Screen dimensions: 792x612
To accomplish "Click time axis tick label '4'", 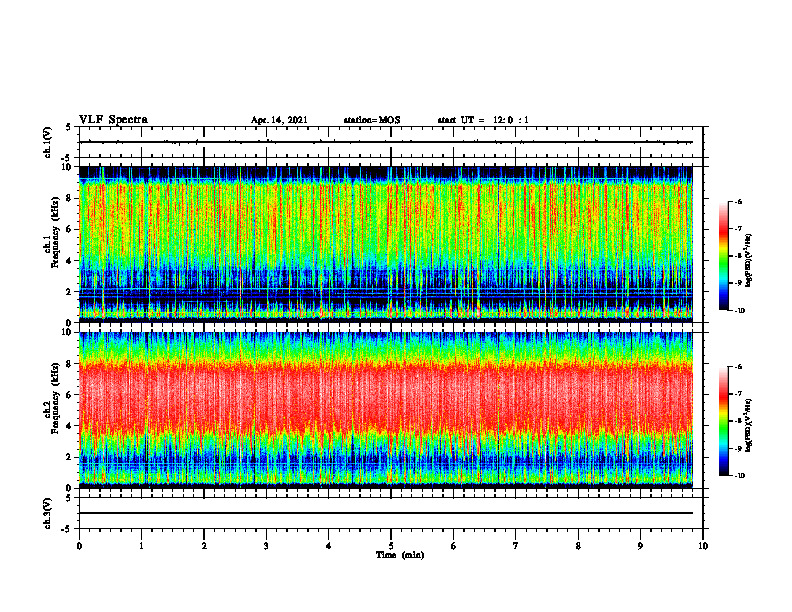I will tap(329, 546).
